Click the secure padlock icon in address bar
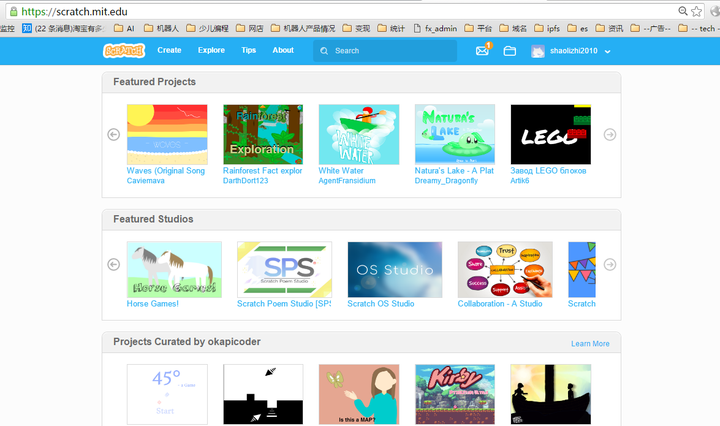Image resolution: width=720 pixels, height=426 pixels. point(14,11)
